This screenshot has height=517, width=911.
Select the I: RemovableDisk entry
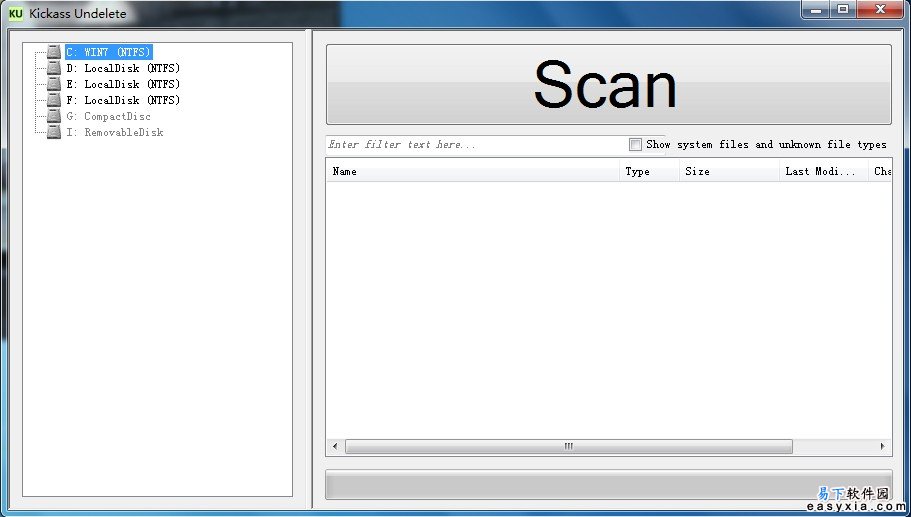(115, 132)
